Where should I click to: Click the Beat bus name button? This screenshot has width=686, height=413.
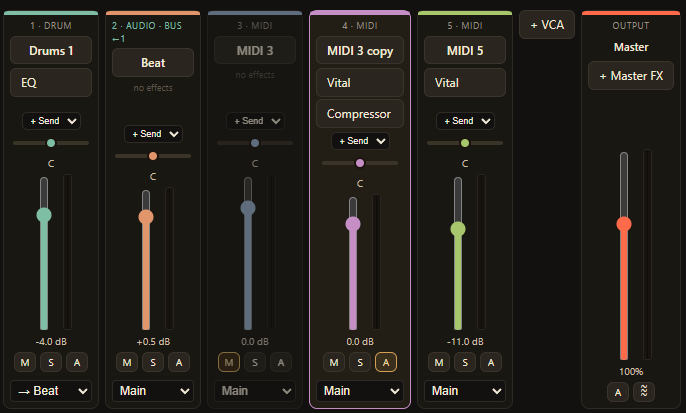click(x=153, y=63)
